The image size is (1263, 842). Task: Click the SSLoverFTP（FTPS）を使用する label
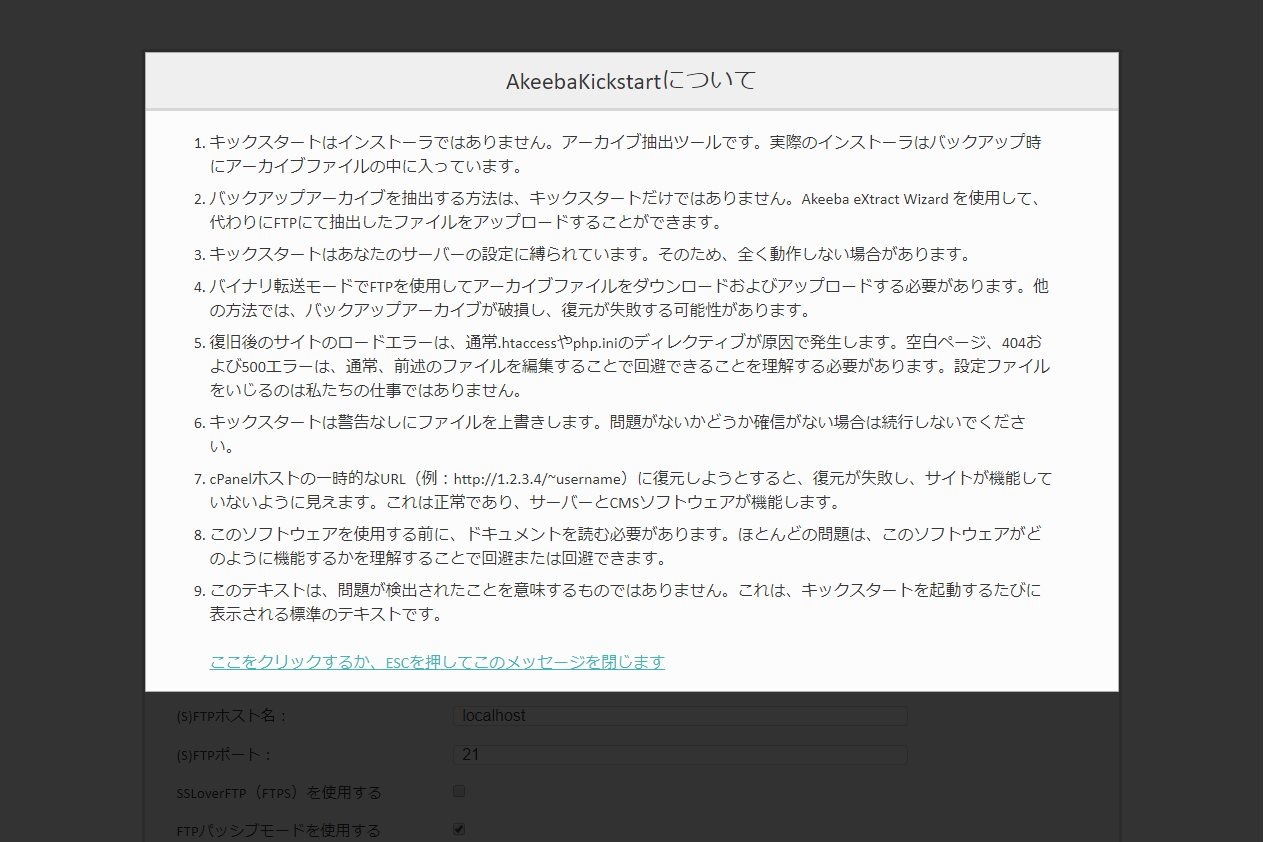(x=277, y=792)
